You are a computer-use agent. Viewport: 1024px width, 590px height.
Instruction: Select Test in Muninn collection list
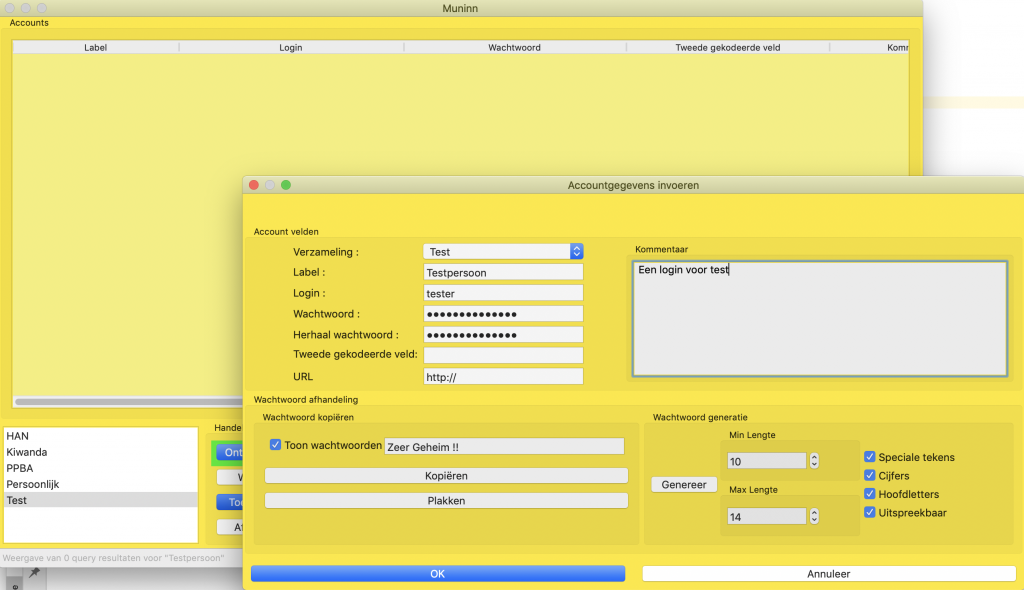101,500
